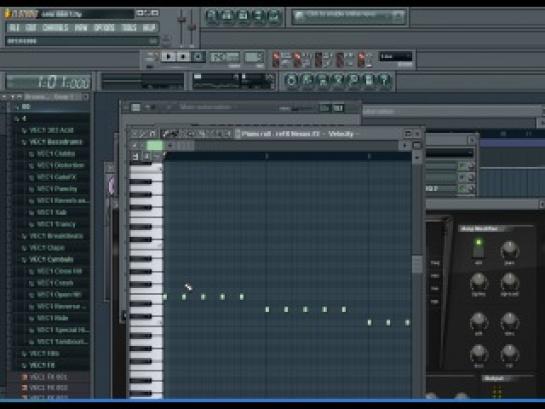
Task: Open the mixer with the fifth view icon
Action: coord(274,16)
